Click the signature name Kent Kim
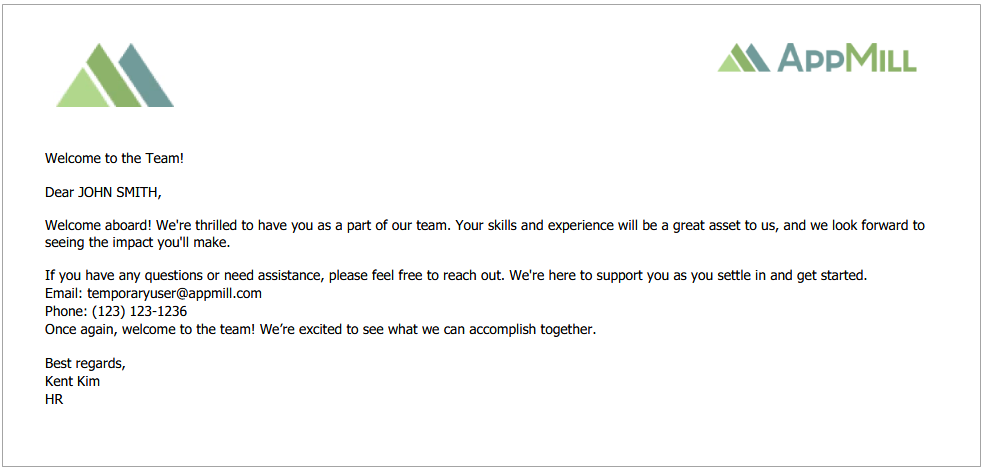 72,381
